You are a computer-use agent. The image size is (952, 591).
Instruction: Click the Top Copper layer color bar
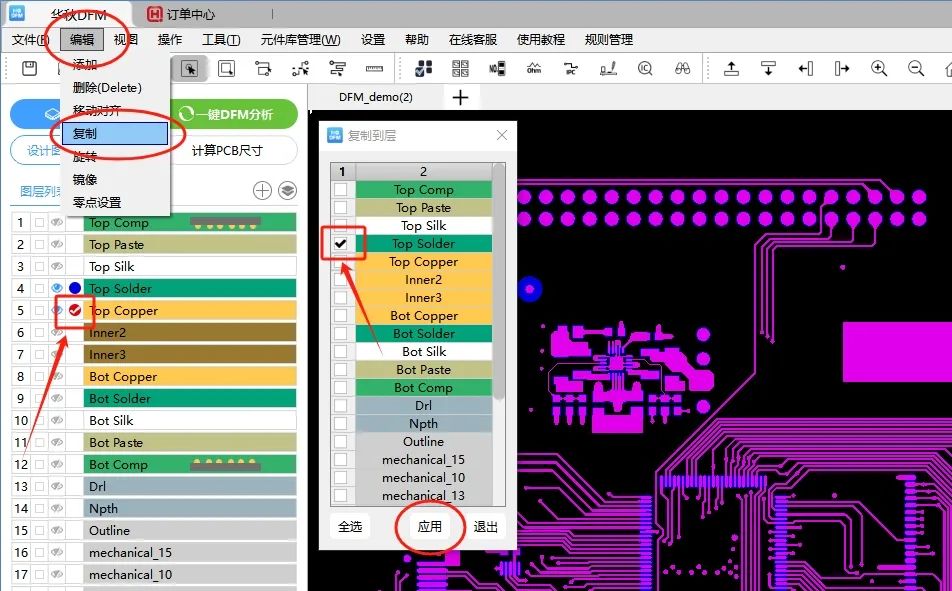189,310
